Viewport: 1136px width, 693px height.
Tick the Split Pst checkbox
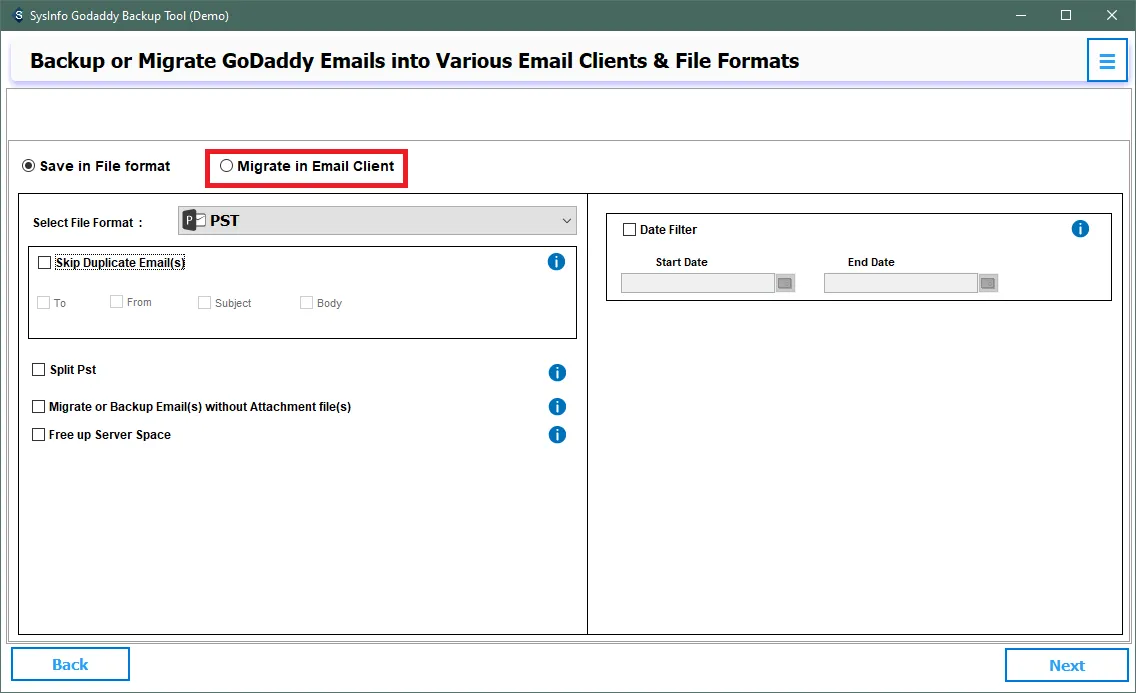(39, 370)
